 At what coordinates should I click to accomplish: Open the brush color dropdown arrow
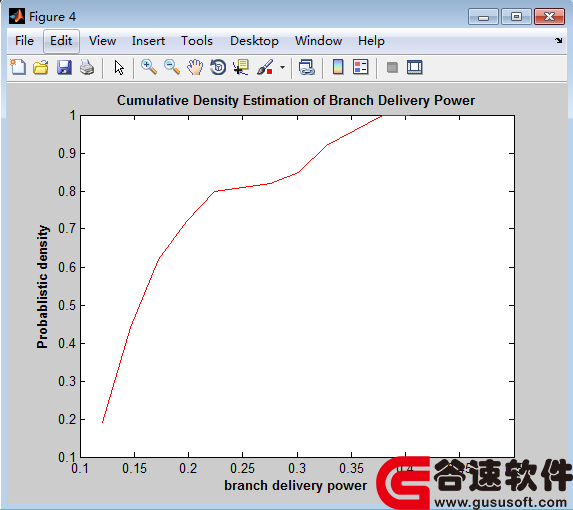click(x=282, y=68)
